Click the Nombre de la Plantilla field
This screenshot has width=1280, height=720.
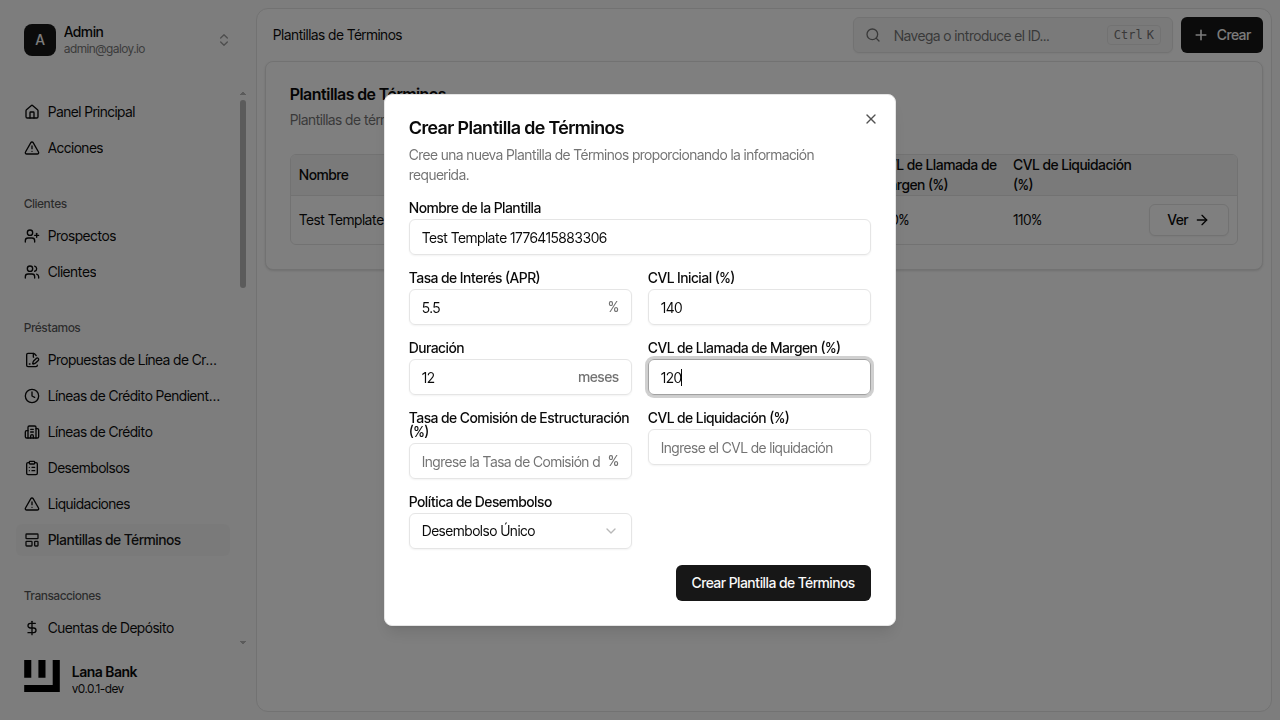click(639, 238)
